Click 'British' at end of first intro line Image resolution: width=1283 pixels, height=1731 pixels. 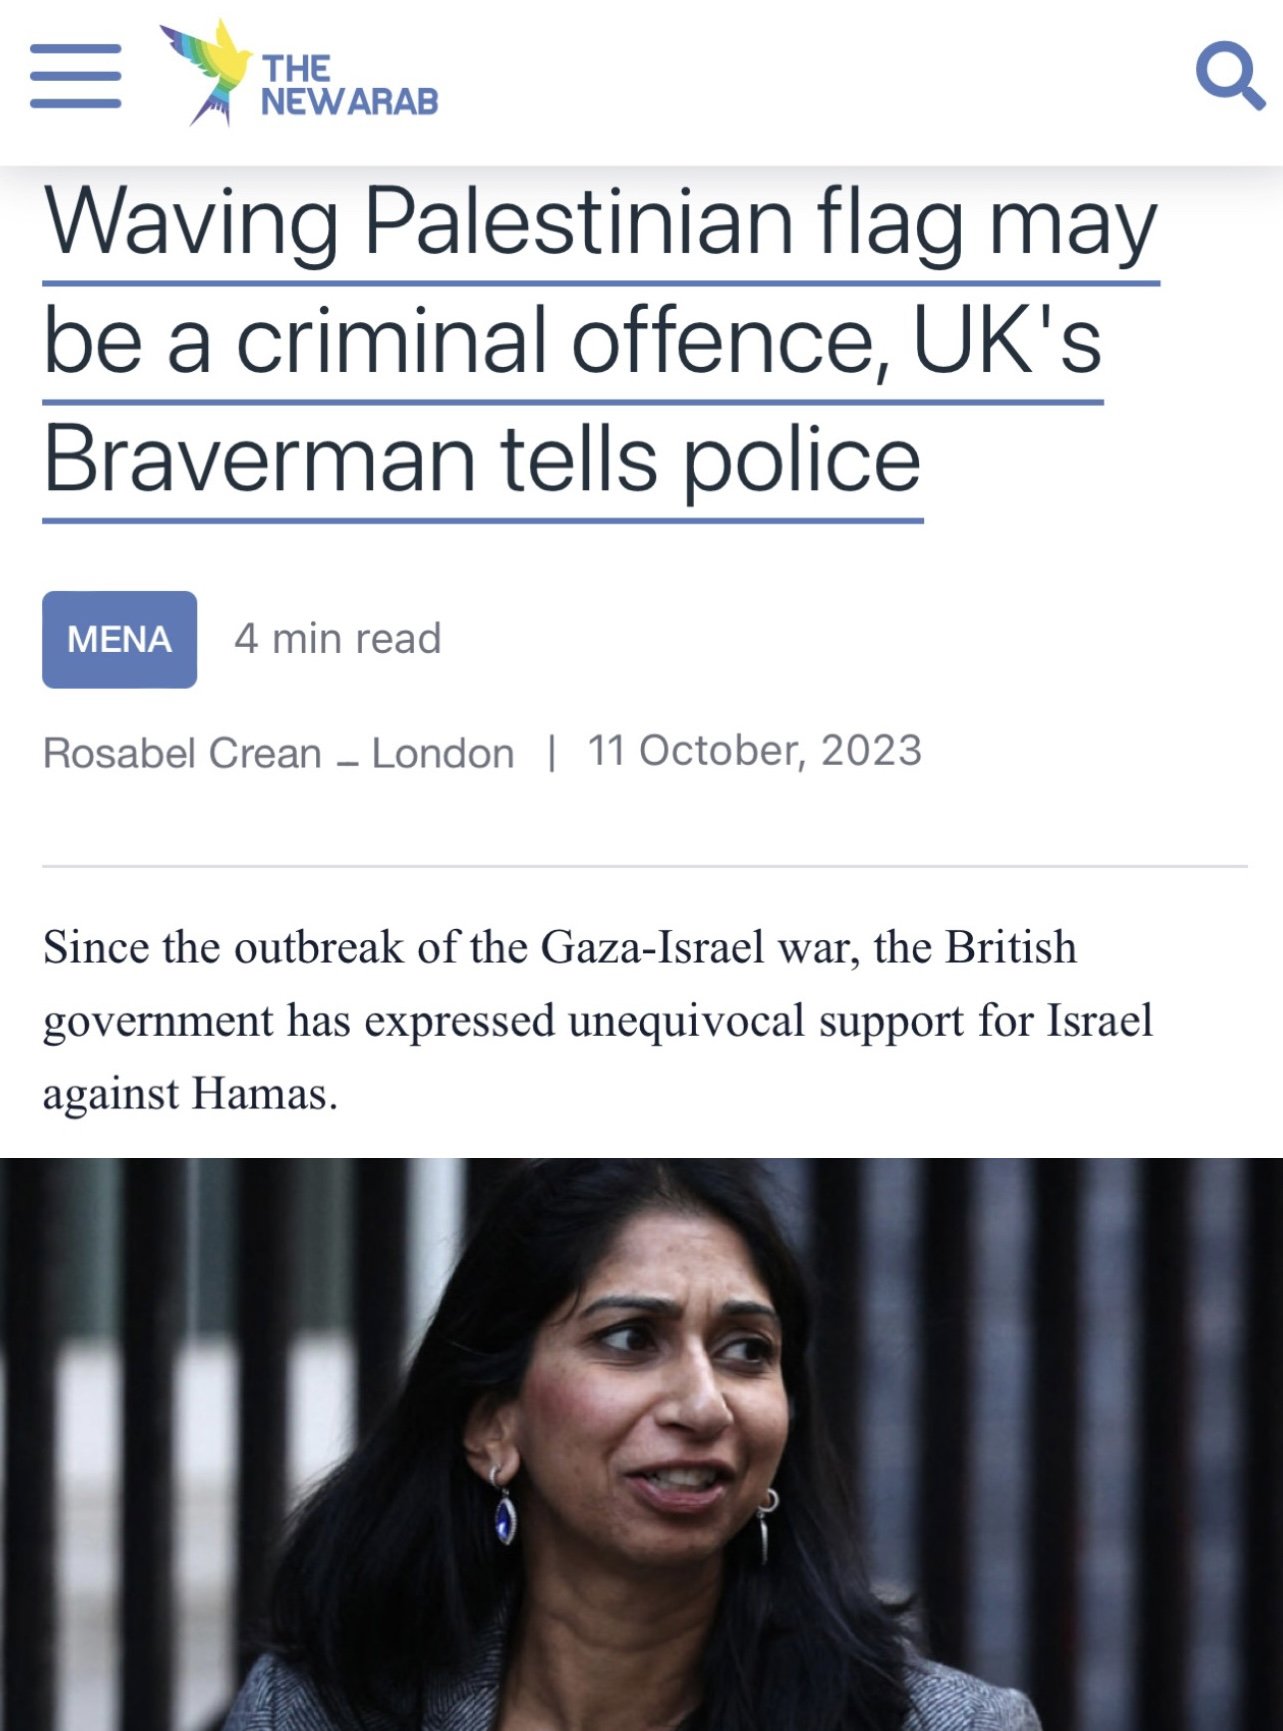tap(1011, 947)
